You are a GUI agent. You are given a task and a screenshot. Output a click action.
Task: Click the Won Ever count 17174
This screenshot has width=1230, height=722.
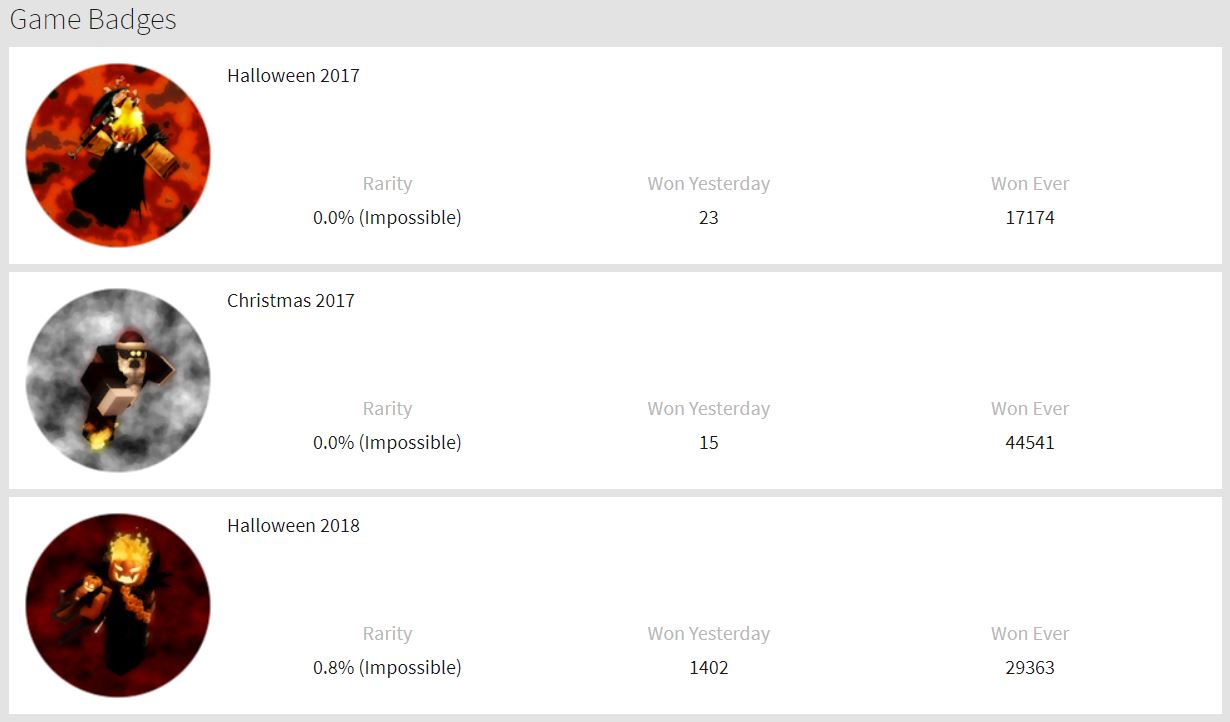click(x=1030, y=217)
